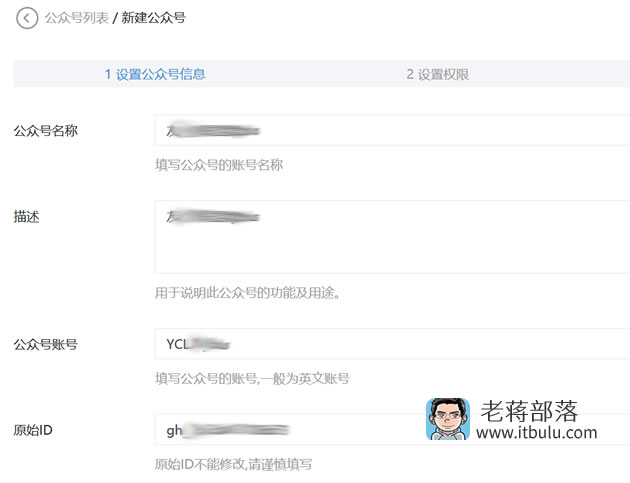Screen dimensions: 630x483
Task: Click the 原始ID input field
Action: (392, 430)
